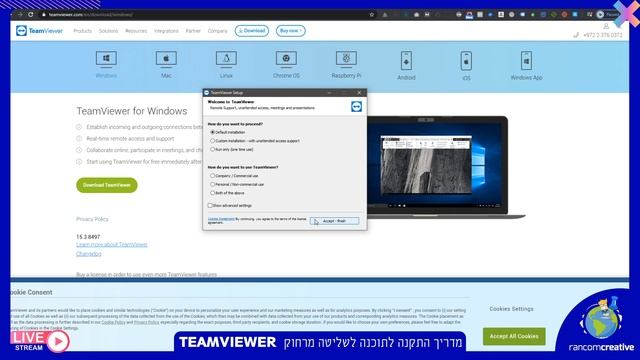Screen dimensions: 640x360
Task: Choose Run only (one time use)
Action: (x=212, y=149)
